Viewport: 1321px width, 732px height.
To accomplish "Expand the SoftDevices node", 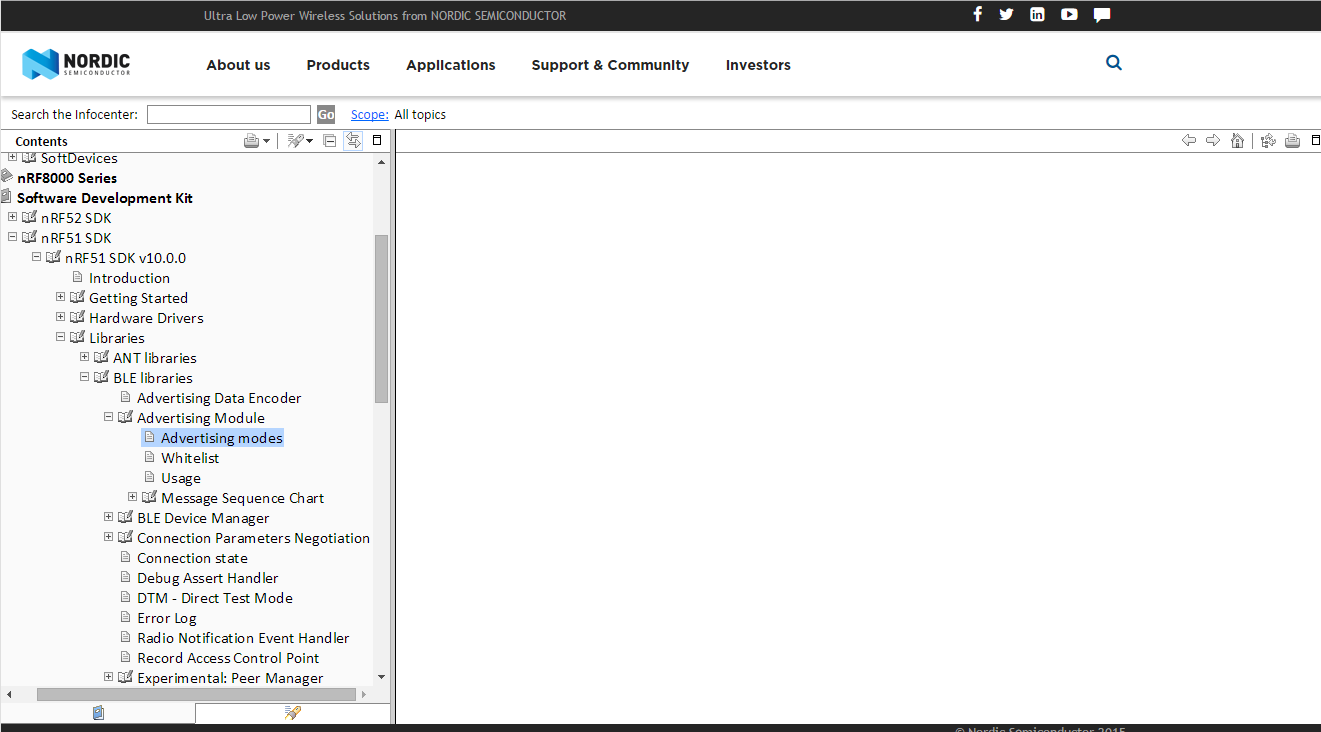I will [12, 157].
